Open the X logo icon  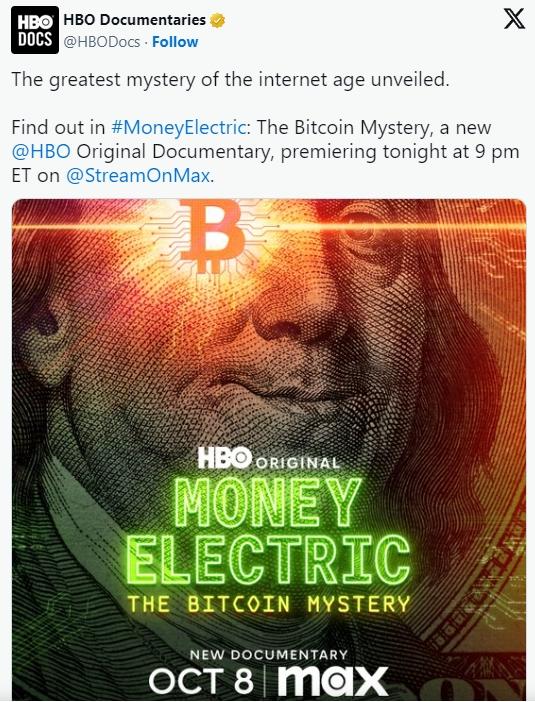click(514, 19)
